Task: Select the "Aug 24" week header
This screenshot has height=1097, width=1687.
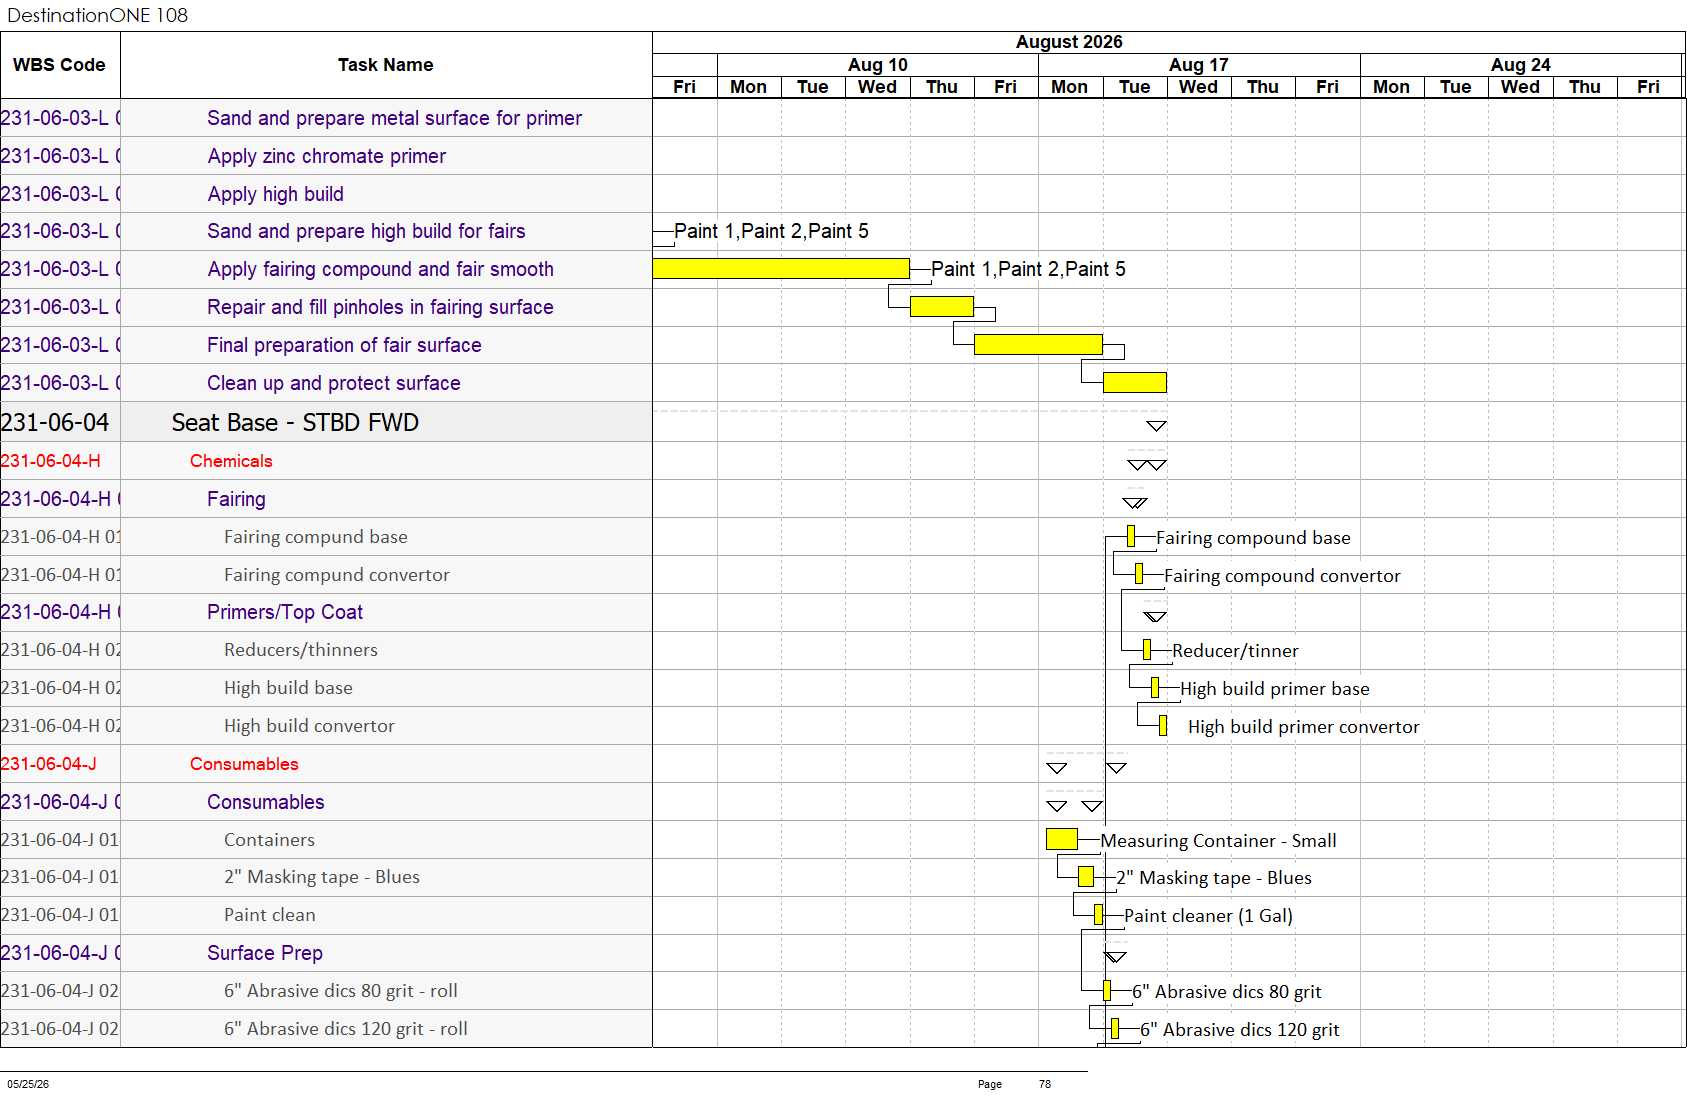Action: tap(1520, 65)
